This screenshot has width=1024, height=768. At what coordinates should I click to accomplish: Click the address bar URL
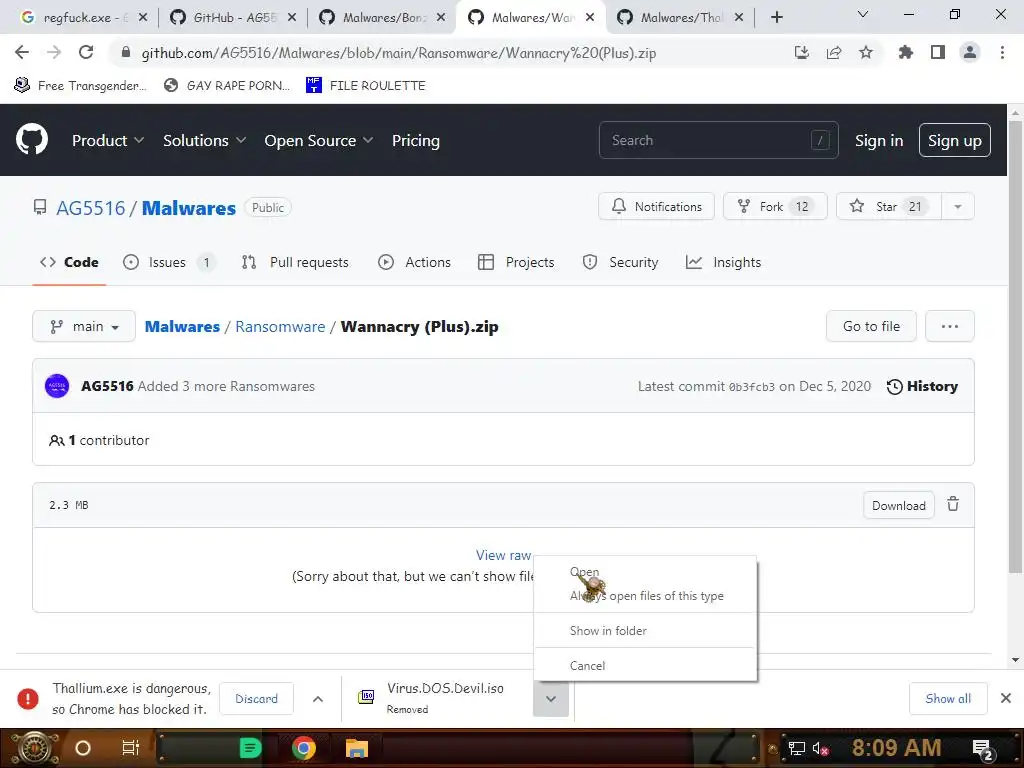398,53
